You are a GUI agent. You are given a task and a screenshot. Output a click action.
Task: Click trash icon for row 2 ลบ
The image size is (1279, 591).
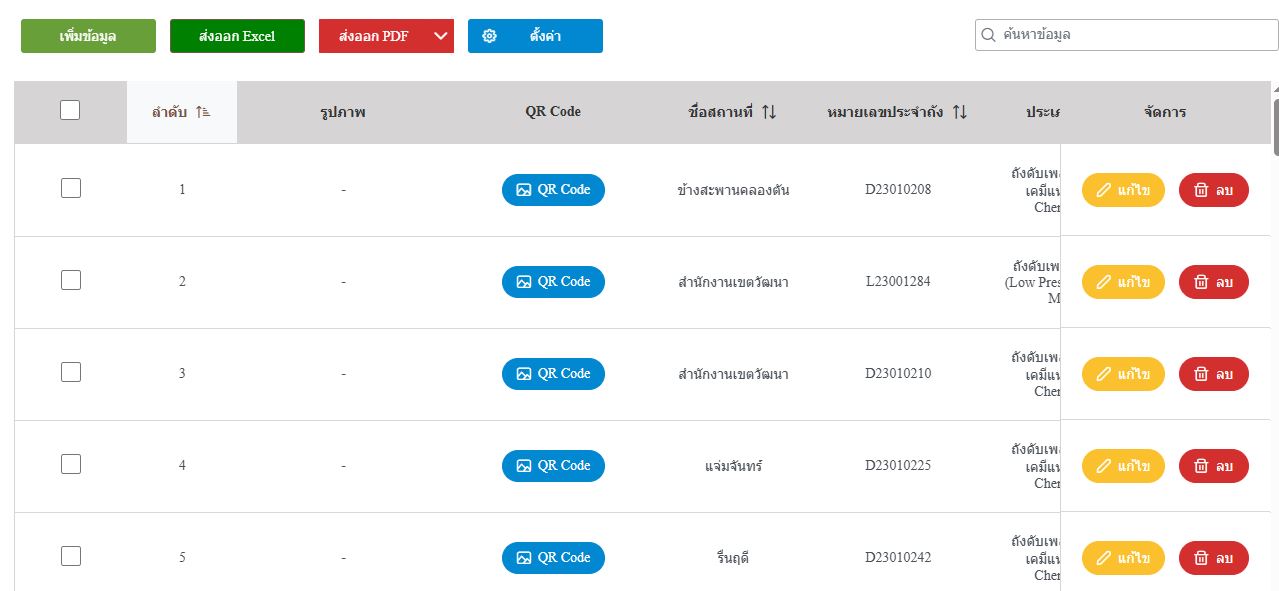pos(1202,282)
